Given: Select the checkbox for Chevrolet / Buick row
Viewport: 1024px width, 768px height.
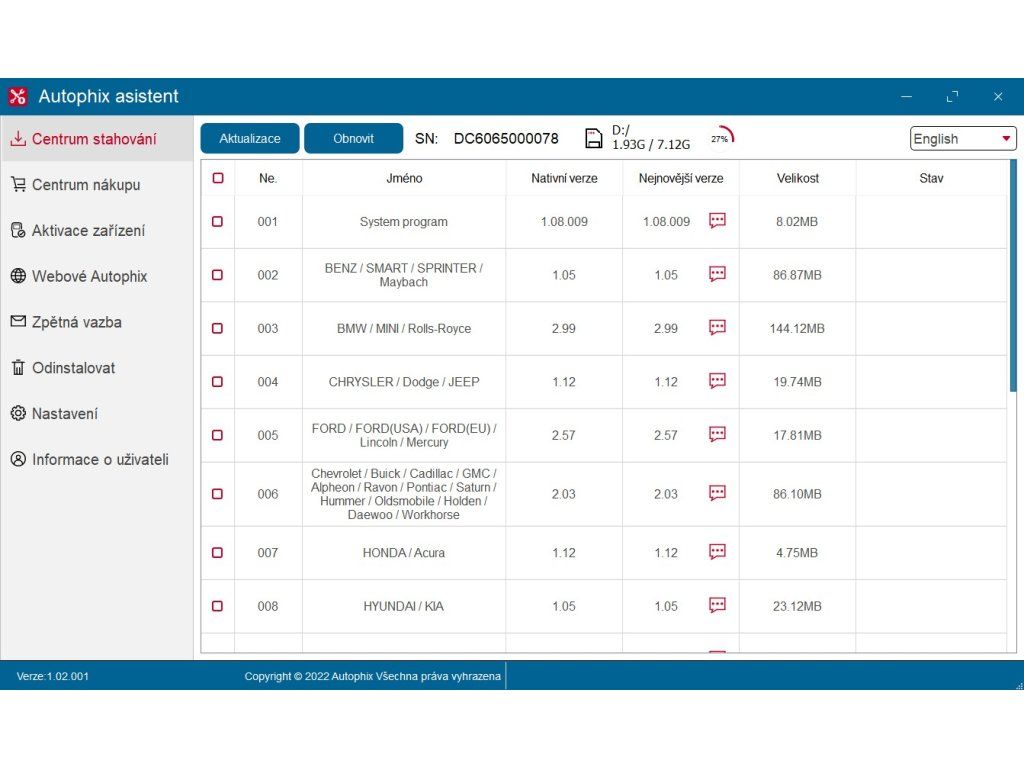Looking at the screenshot, I should 218,493.
